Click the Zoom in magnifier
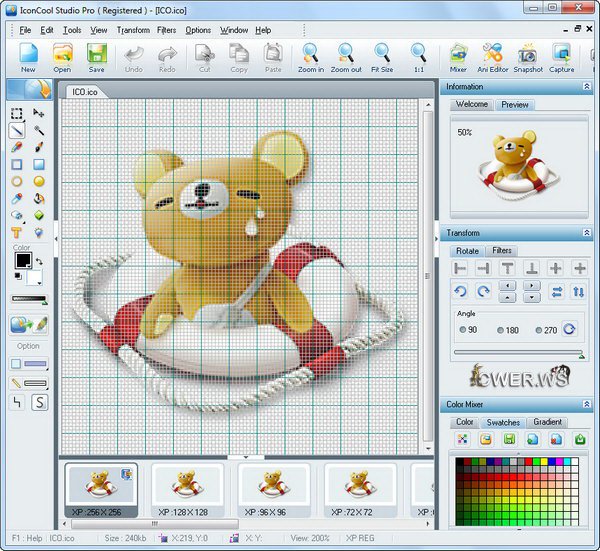 coord(310,57)
